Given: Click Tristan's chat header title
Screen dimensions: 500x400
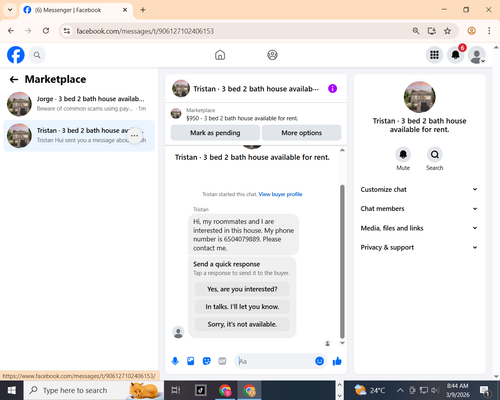Looking at the screenshot, I should (x=256, y=89).
